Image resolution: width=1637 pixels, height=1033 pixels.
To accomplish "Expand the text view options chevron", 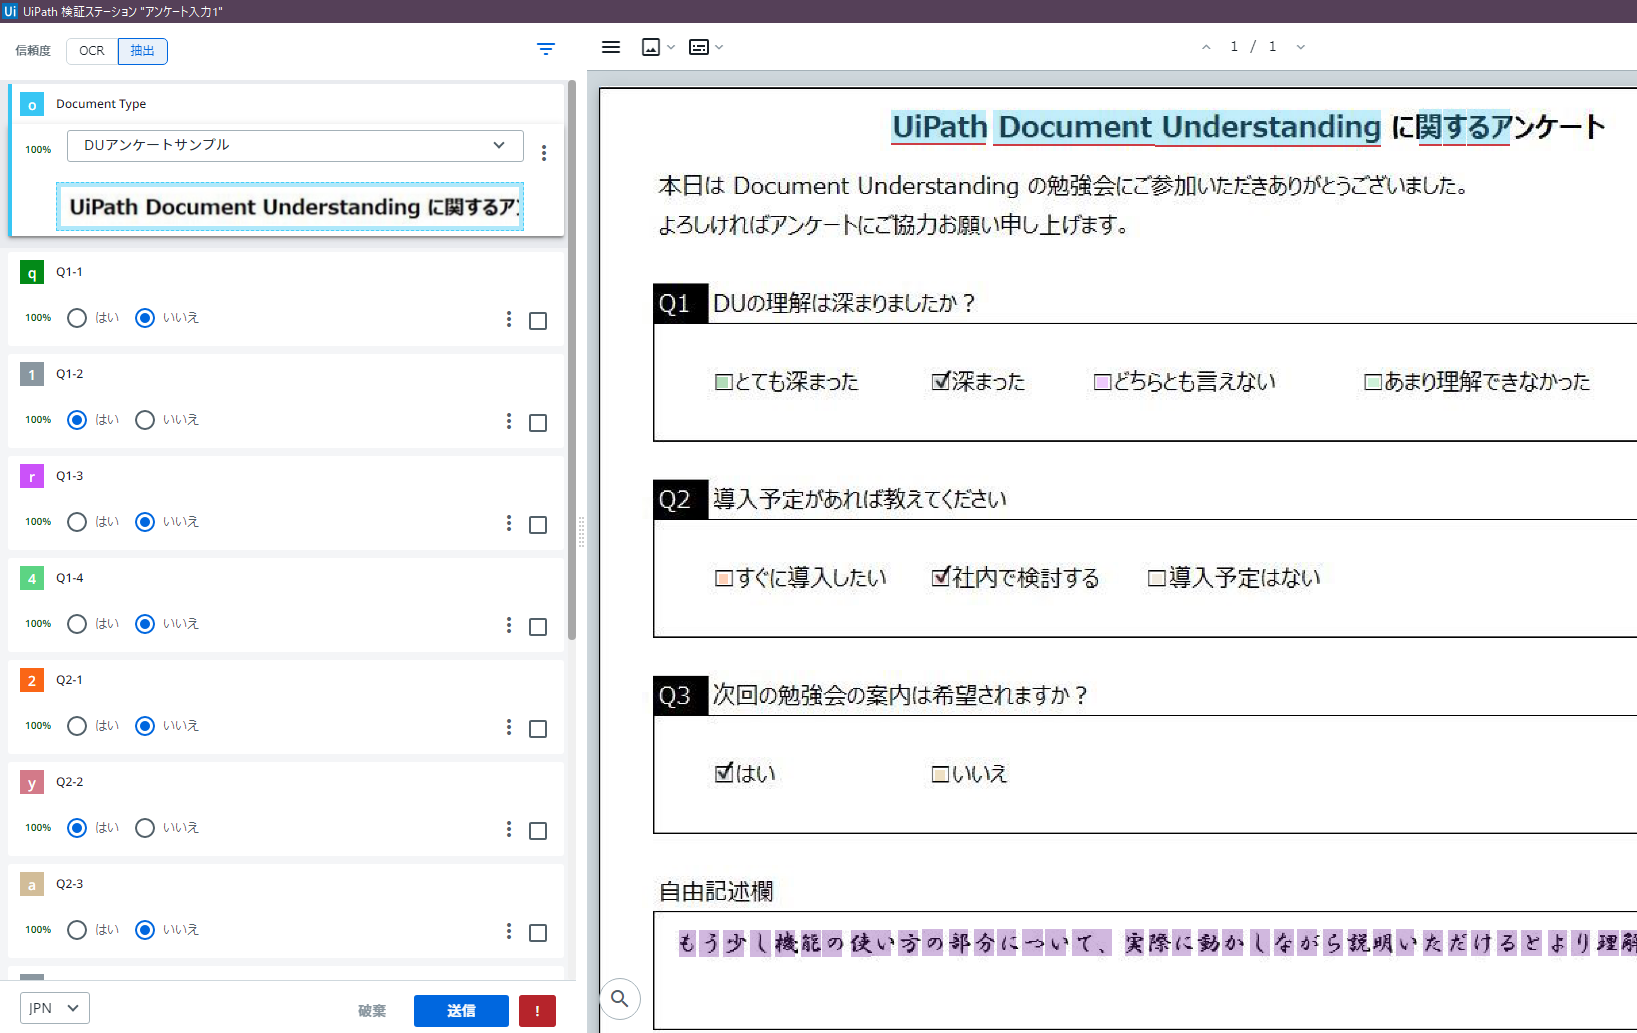I will click(x=719, y=47).
